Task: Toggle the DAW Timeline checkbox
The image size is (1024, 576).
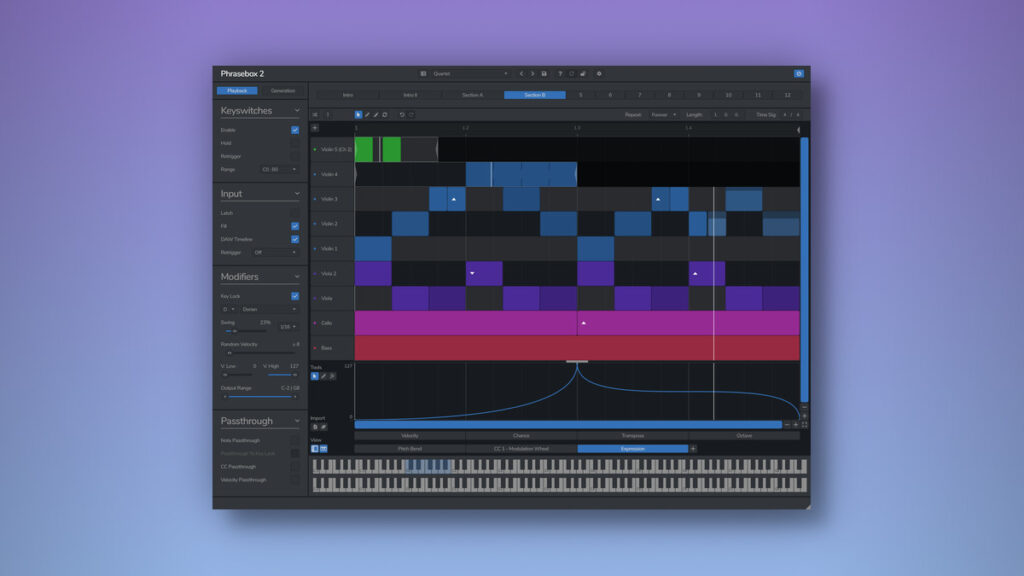Action: [295, 240]
